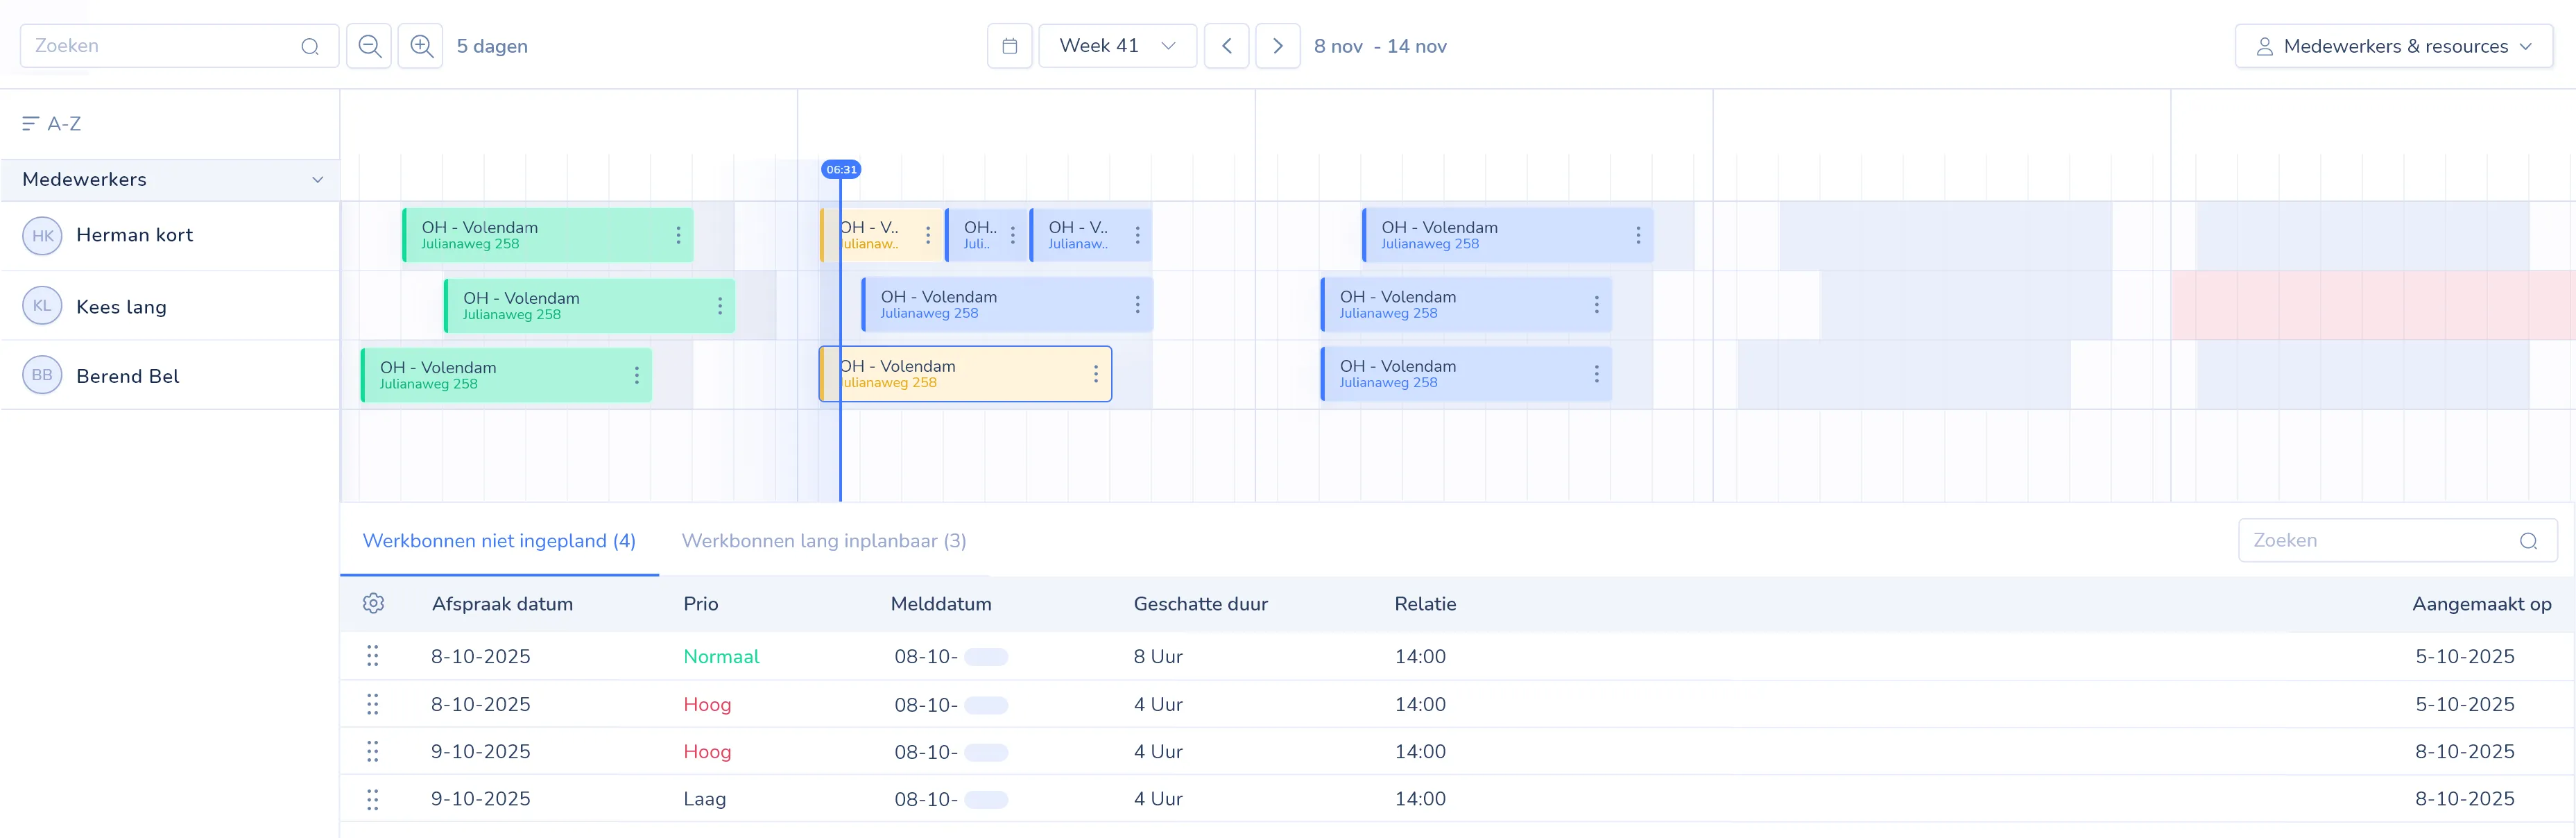Open three-dot menu on Berend Bel's yellow block

pyautogui.click(x=1095, y=374)
